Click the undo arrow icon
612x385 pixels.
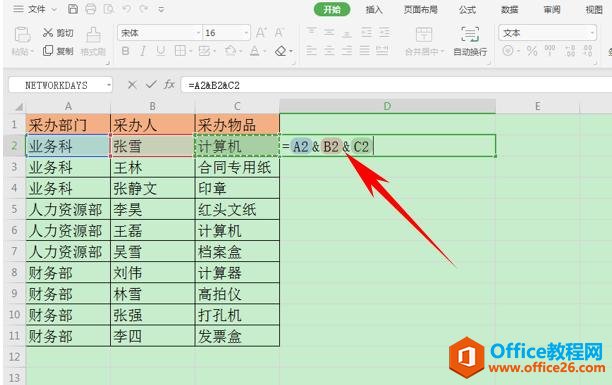(126, 9)
